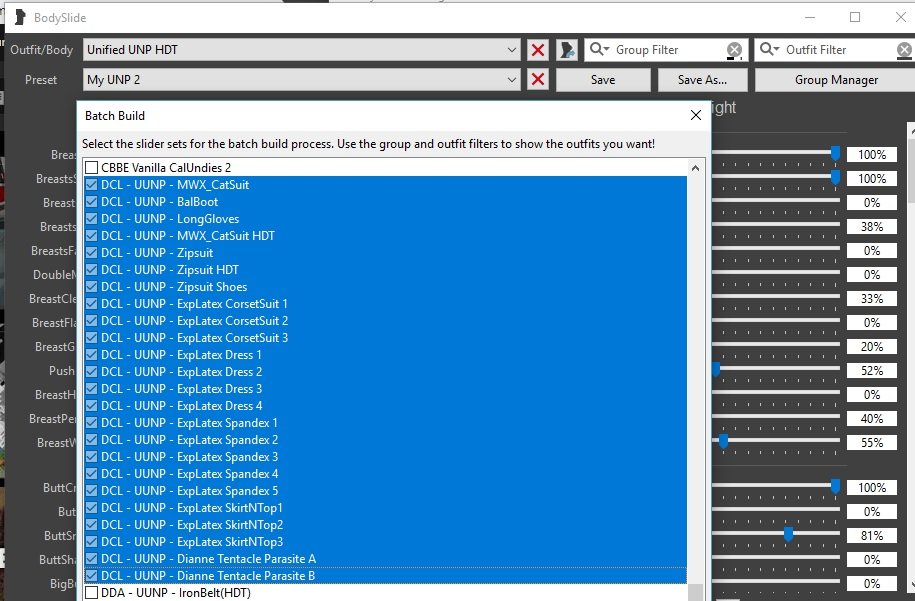Click the 38% value field
The image size is (915, 601).
[x=872, y=227]
